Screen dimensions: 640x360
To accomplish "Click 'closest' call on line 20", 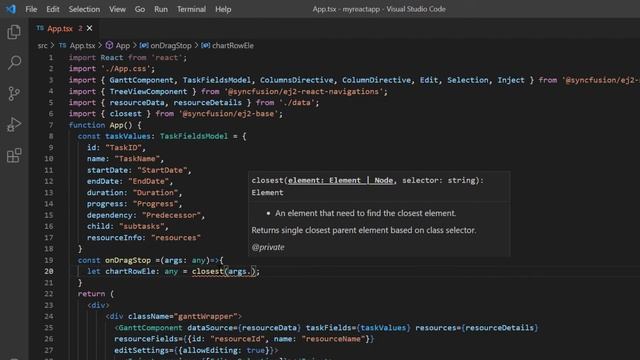I will click(207, 271).
